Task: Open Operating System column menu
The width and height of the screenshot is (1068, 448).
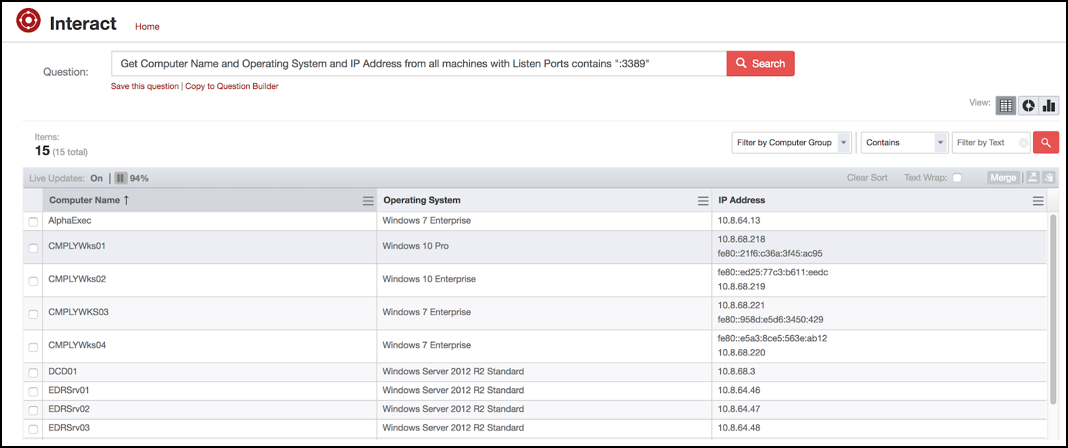Action: pyautogui.click(x=703, y=201)
